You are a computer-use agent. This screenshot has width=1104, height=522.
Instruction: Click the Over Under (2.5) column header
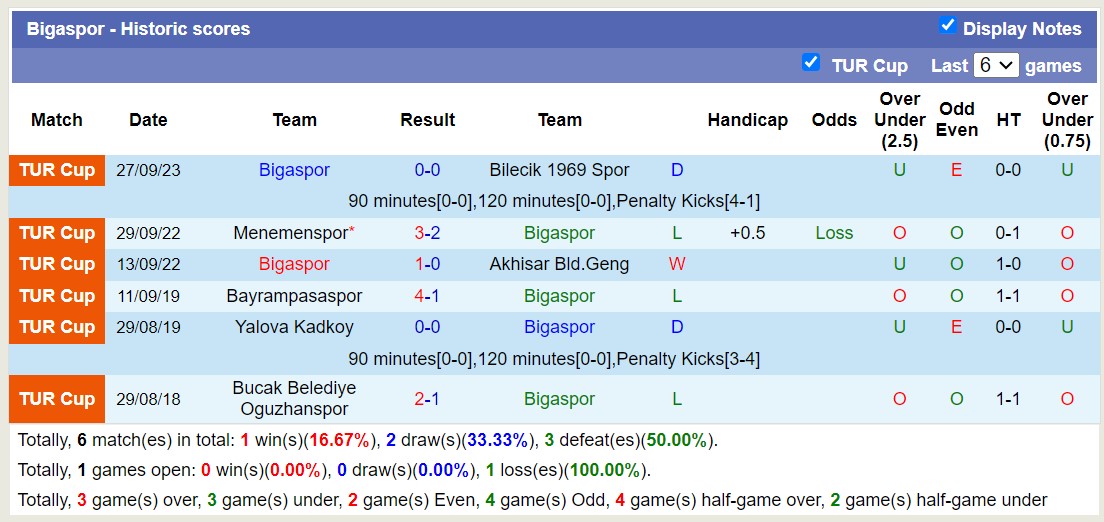click(900, 120)
